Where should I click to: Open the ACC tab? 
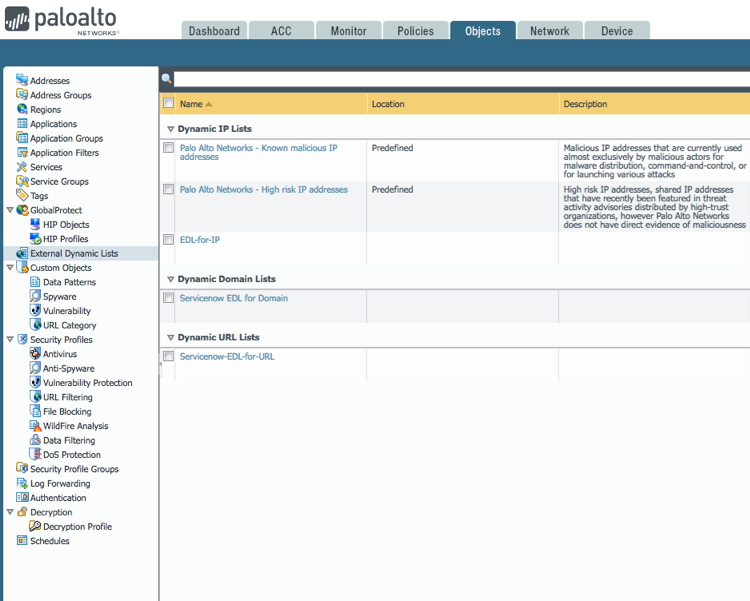tap(281, 31)
